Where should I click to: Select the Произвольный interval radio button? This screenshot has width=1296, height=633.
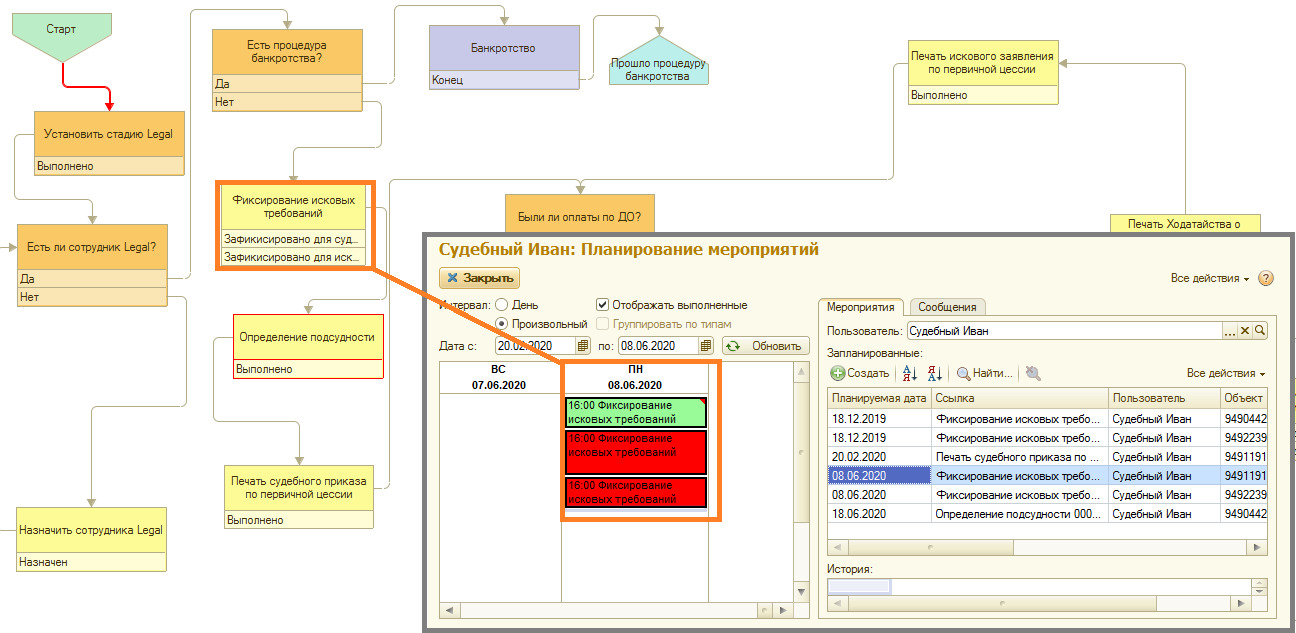[502, 324]
